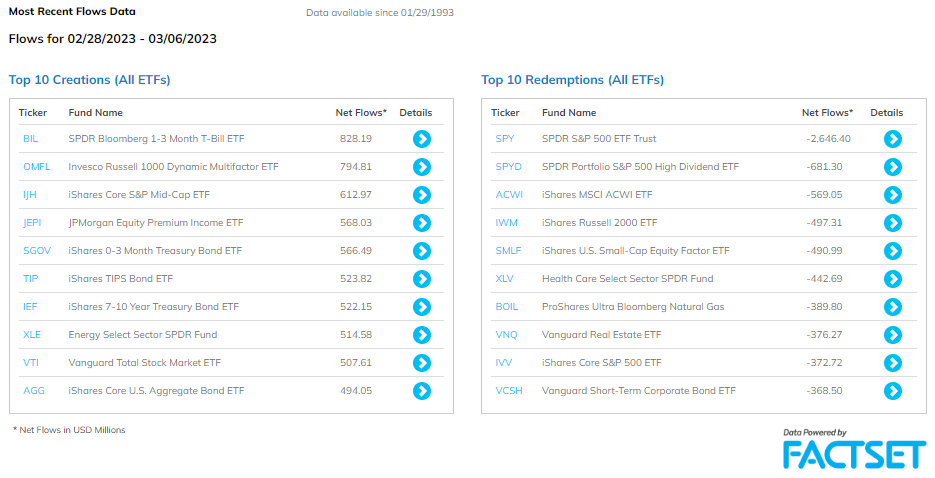Open the OMFL ticker link

pos(36,166)
